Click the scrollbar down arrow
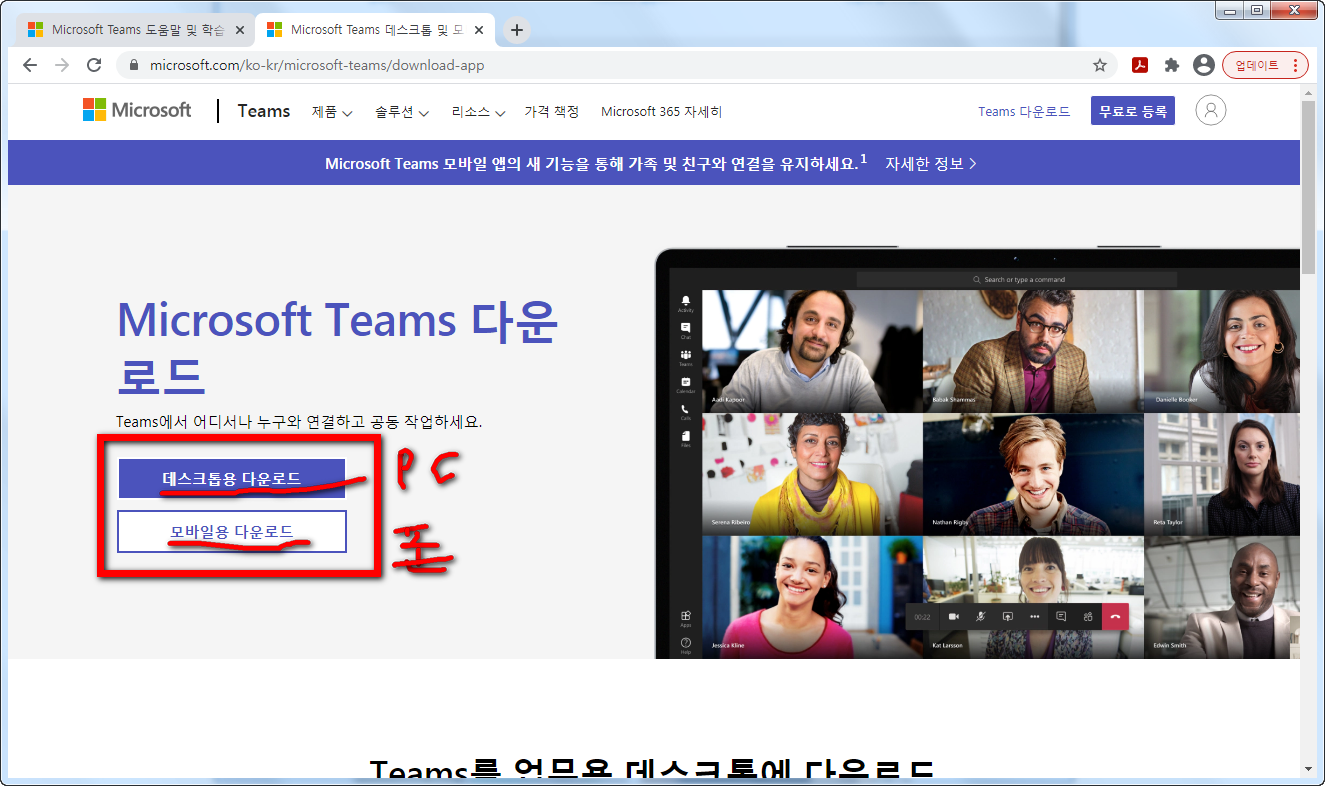This screenshot has width=1325, height=786. pyautogui.click(x=1308, y=769)
